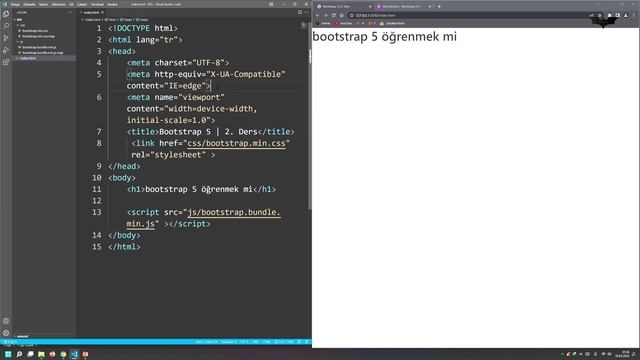Follow the js/bootstrap.bundle. script link in code
The image size is (640, 360).
point(234,212)
